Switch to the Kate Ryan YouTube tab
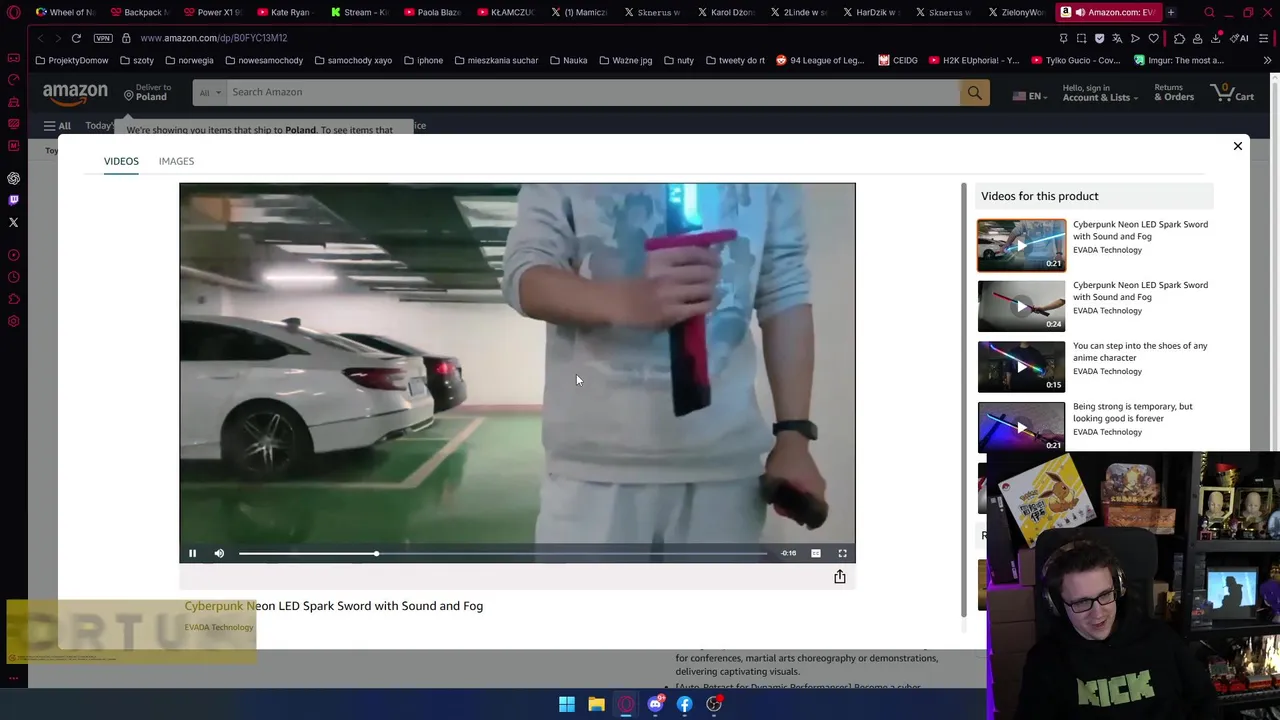The width and height of the screenshot is (1280, 720). (x=285, y=12)
